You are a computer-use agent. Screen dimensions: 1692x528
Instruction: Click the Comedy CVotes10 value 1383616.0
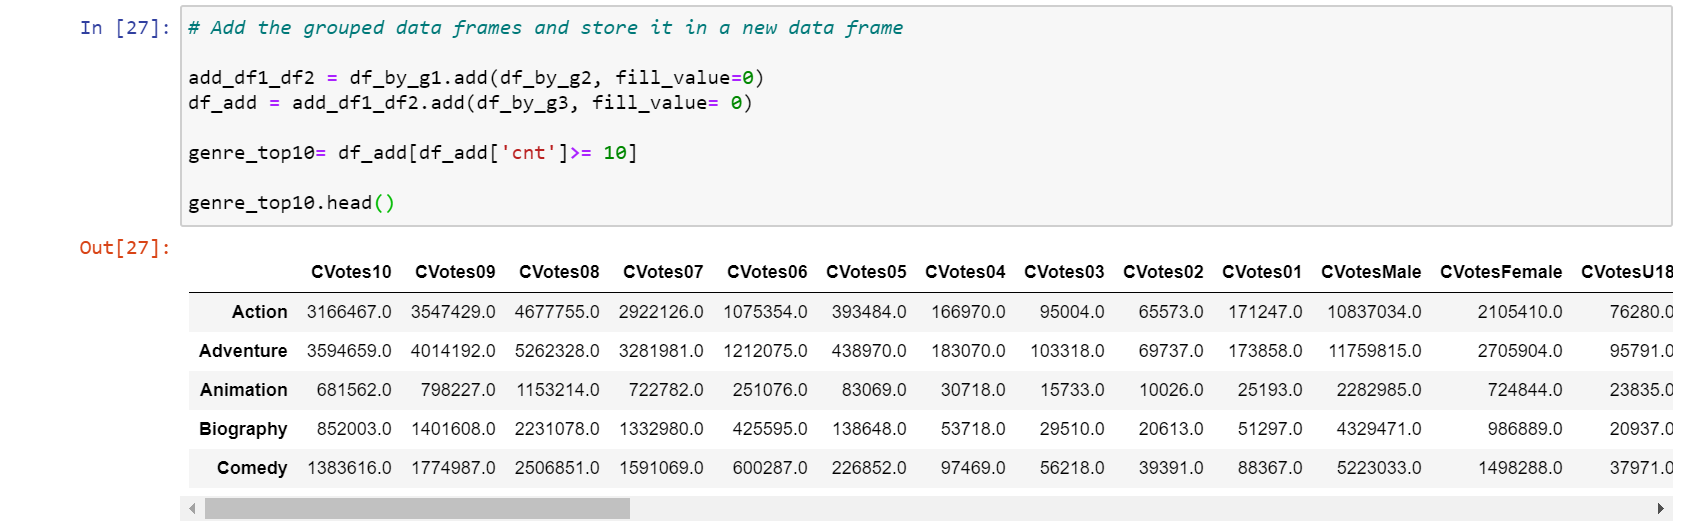click(349, 468)
